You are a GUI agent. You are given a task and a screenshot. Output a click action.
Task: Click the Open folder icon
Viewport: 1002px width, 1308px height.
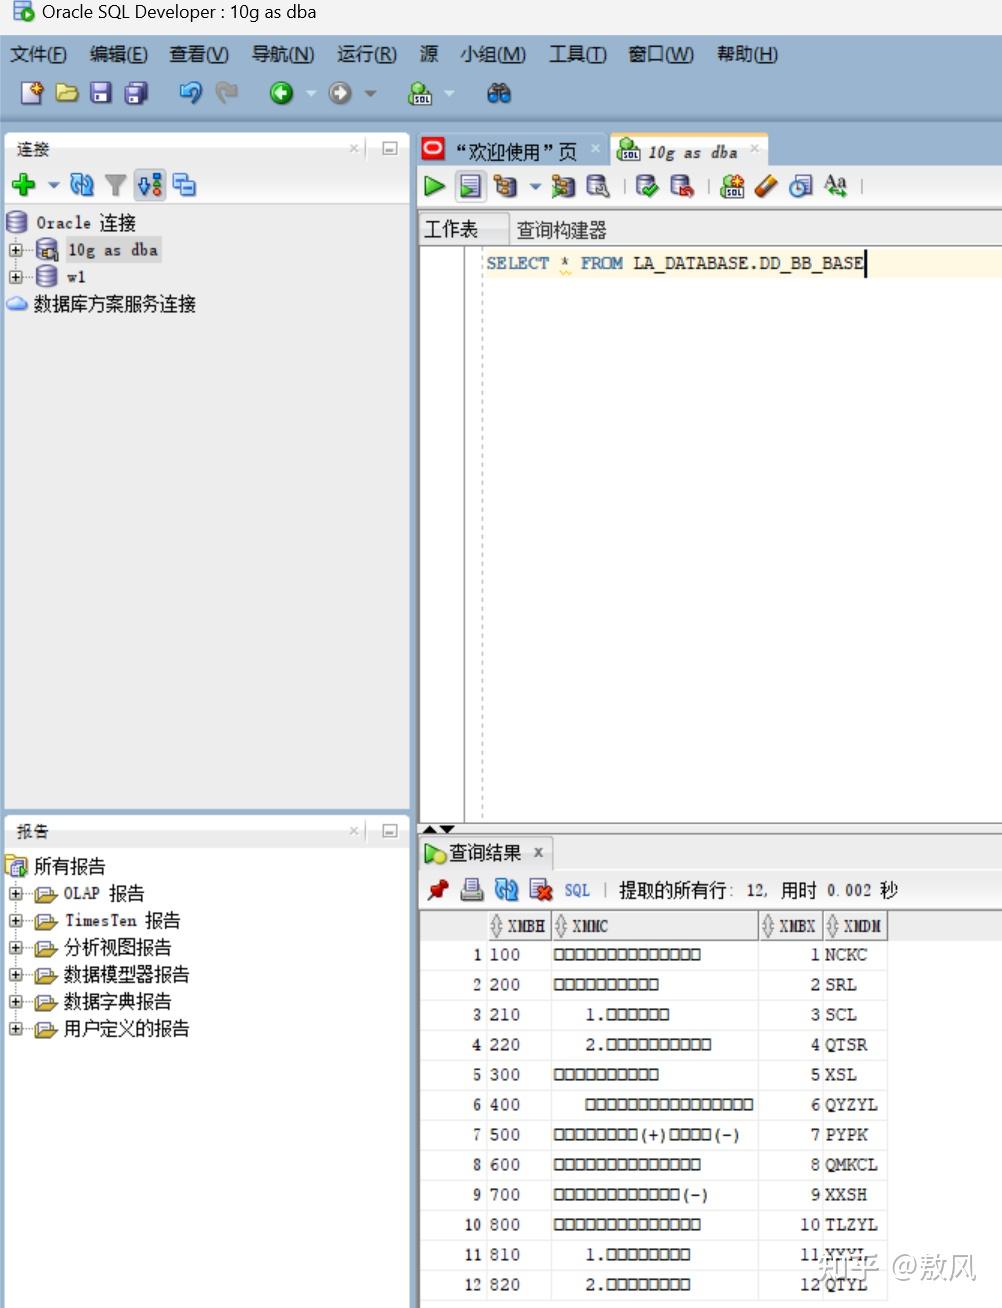(67, 93)
